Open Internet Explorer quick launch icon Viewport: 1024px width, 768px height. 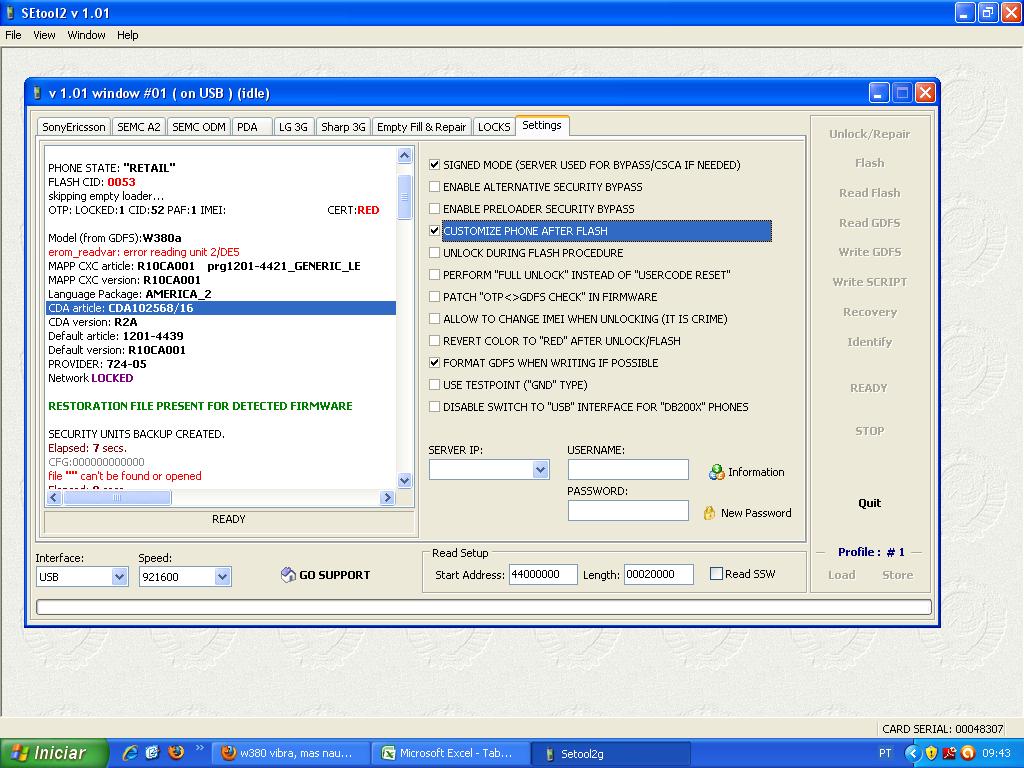[130, 753]
